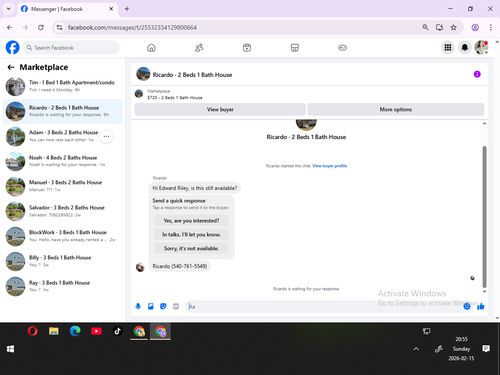Reload the Messenger page
This screenshot has height=375, width=500.
click(41, 27)
